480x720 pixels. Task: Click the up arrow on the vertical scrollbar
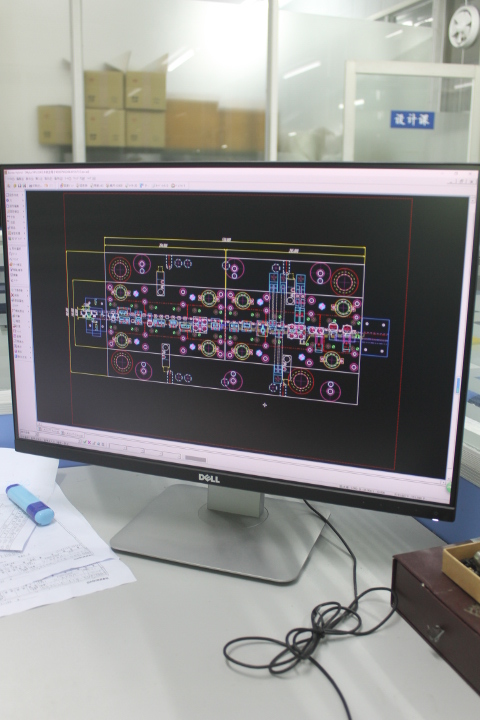472,201
